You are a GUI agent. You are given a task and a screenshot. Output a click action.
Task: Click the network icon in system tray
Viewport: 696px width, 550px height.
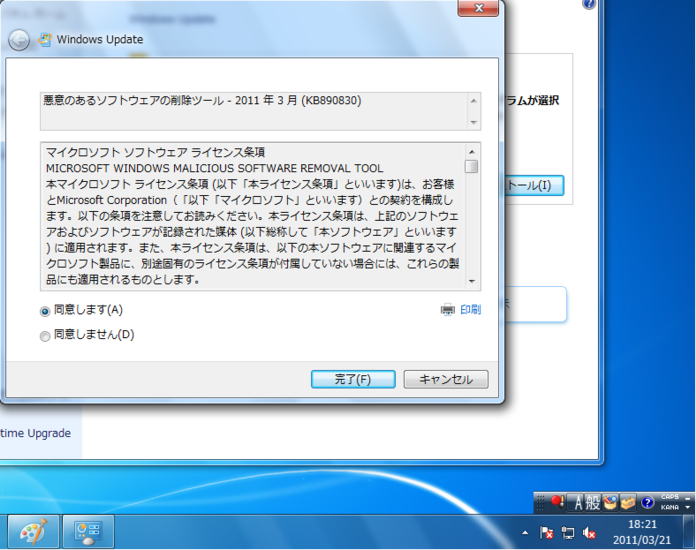[568, 533]
